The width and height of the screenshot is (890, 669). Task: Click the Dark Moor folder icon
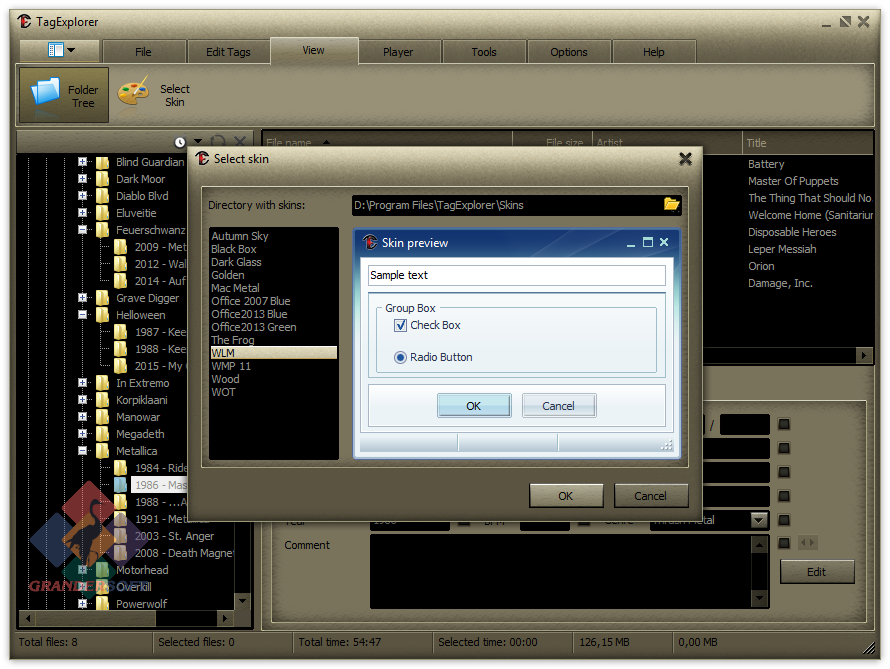click(x=102, y=179)
